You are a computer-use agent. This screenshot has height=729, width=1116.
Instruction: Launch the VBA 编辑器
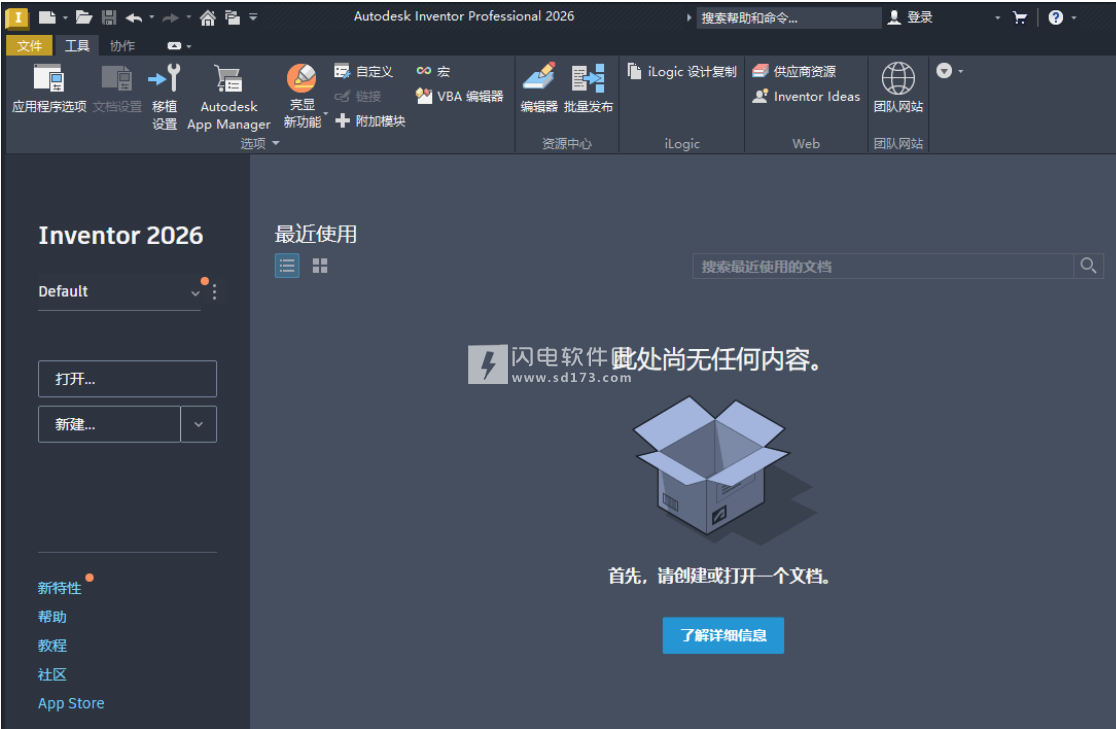460,96
